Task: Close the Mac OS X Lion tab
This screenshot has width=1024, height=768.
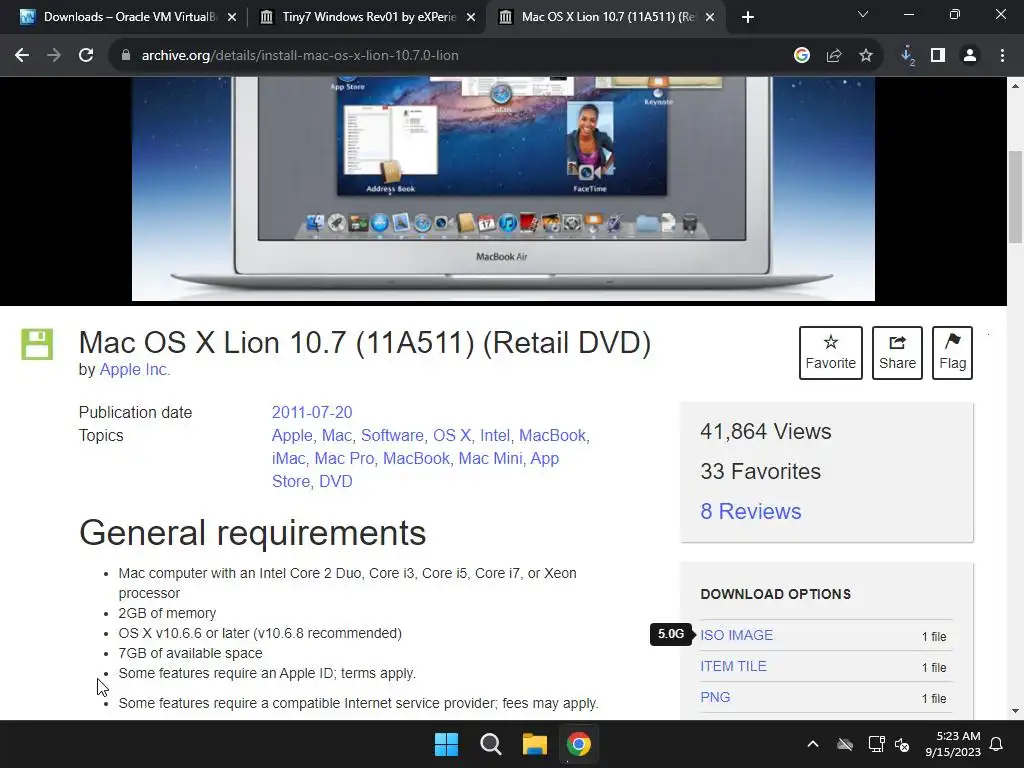Action: coord(711,17)
